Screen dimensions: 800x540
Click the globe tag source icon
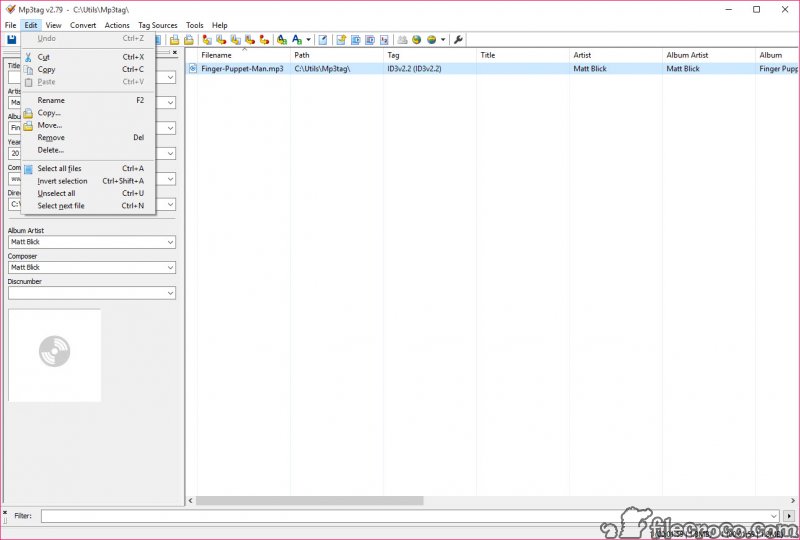tap(416, 39)
